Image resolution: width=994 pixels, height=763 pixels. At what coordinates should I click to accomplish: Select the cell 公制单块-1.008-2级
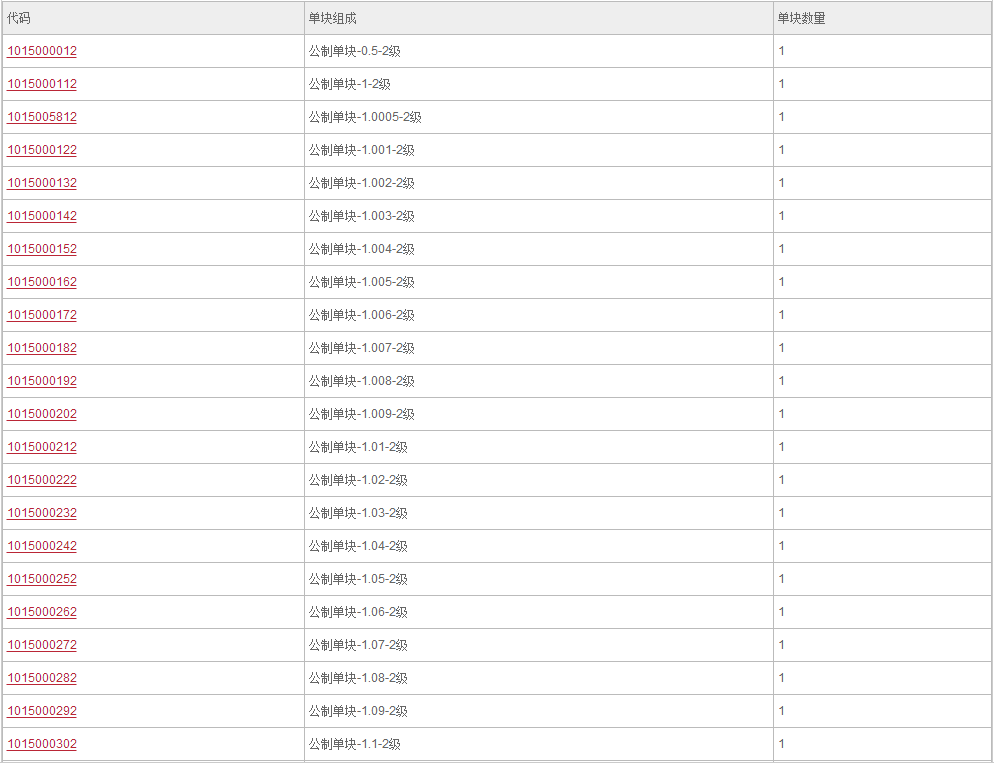point(539,380)
